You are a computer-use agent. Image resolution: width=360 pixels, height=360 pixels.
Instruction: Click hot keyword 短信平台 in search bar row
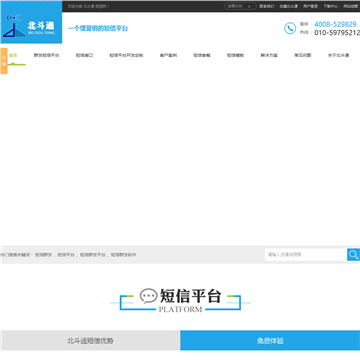[x=66, y=255]
